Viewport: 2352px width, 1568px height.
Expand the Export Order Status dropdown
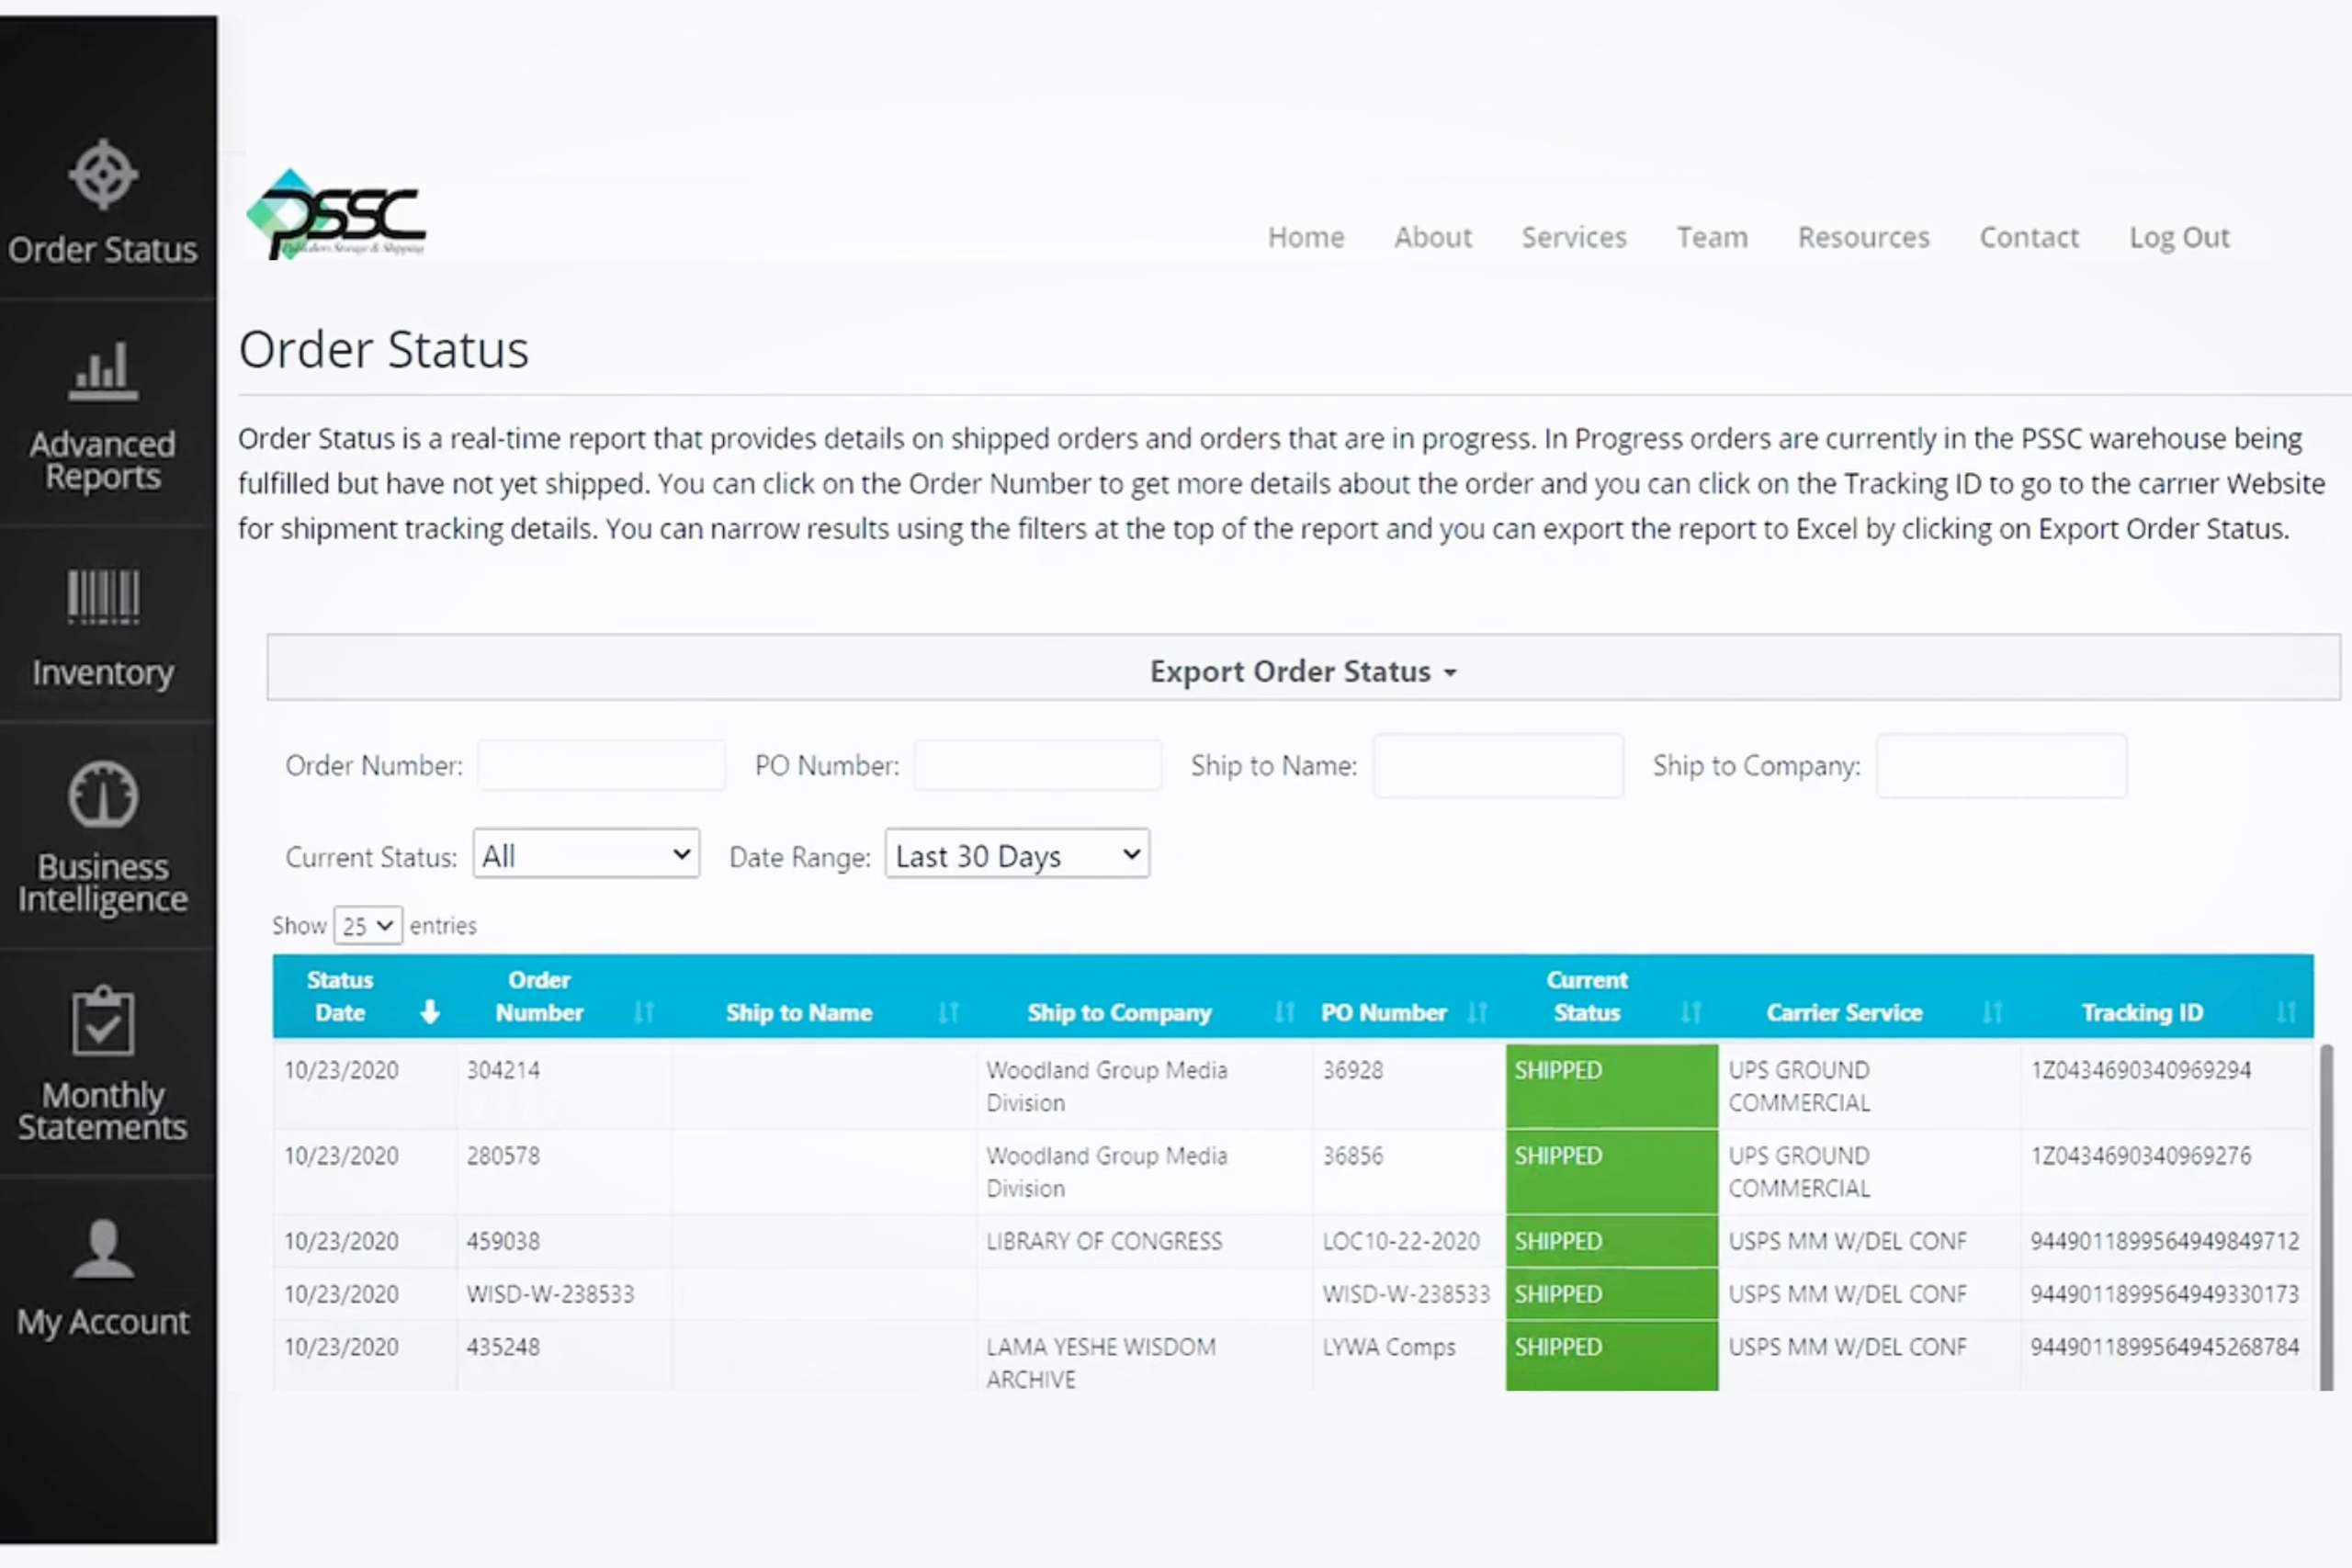[x=1302, y=671]
